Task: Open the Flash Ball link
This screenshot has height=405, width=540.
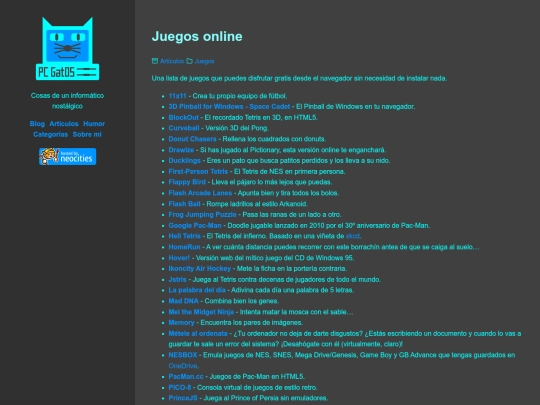Action: click(184, 204)
